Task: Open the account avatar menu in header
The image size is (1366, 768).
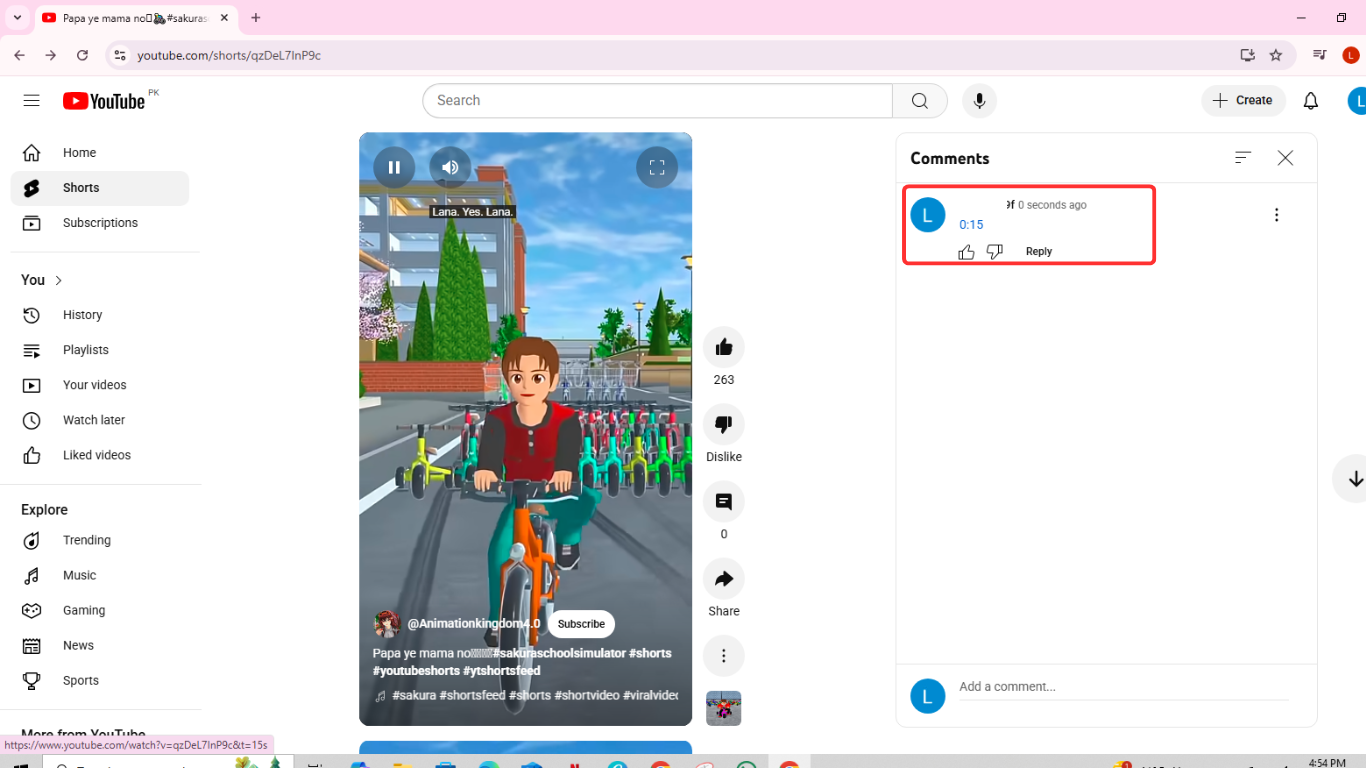Action: (1357, 101)
